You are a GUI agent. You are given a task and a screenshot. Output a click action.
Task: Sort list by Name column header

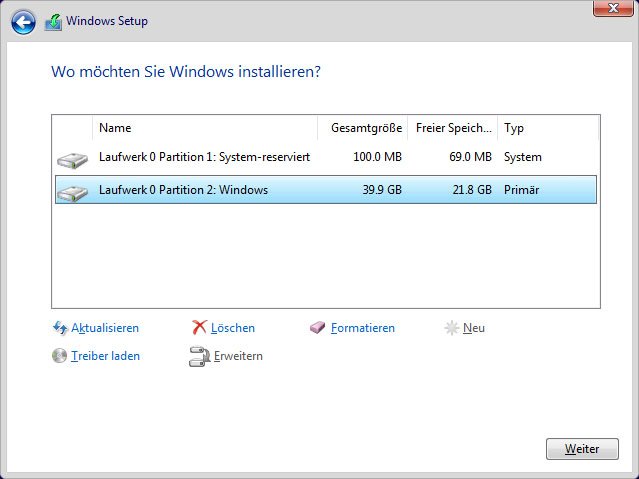(205, 128)
